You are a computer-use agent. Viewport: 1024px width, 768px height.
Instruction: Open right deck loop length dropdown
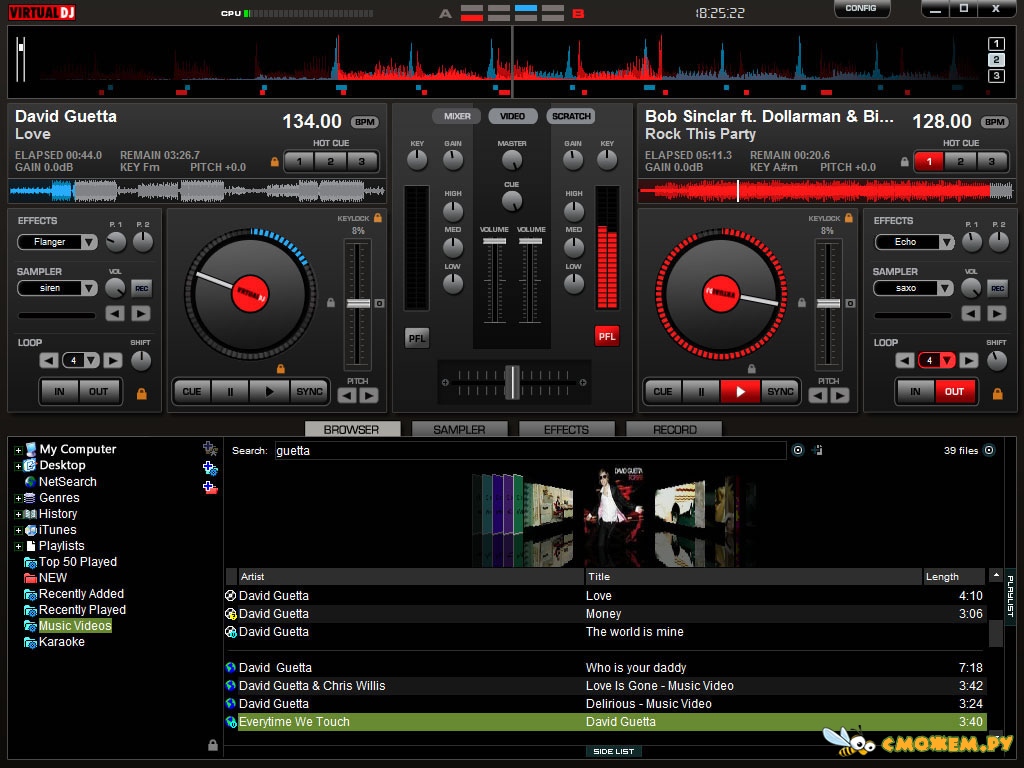click(x=947, y=360)
